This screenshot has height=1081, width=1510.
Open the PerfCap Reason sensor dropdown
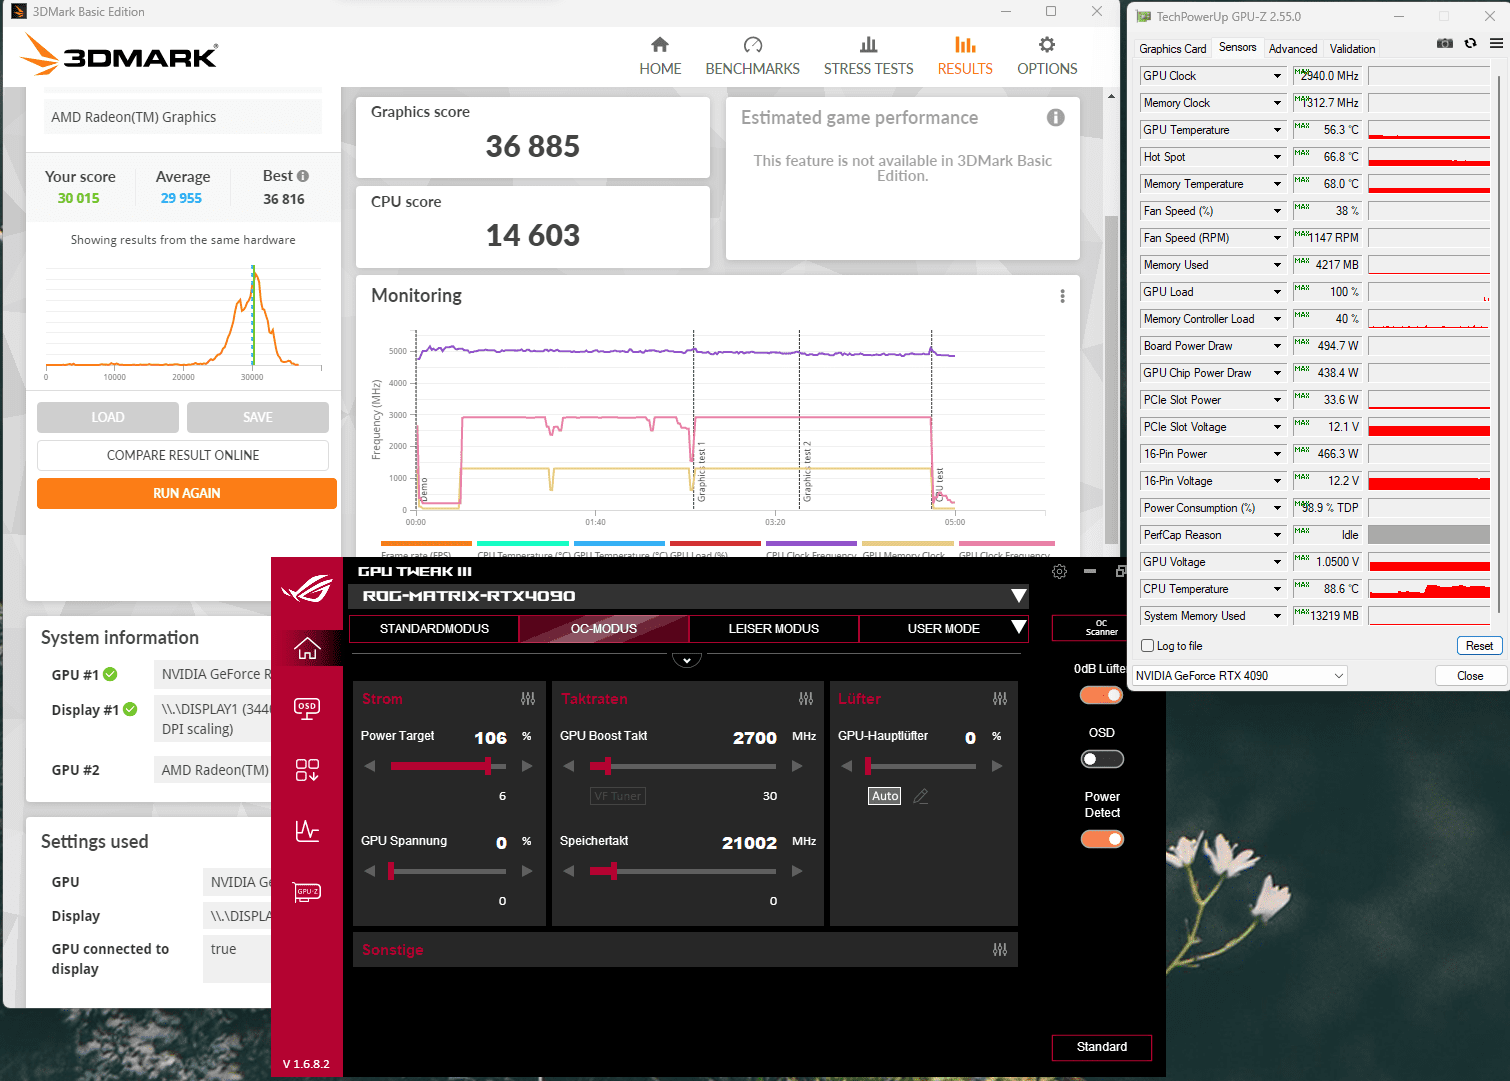click(x=1277, y=535)
